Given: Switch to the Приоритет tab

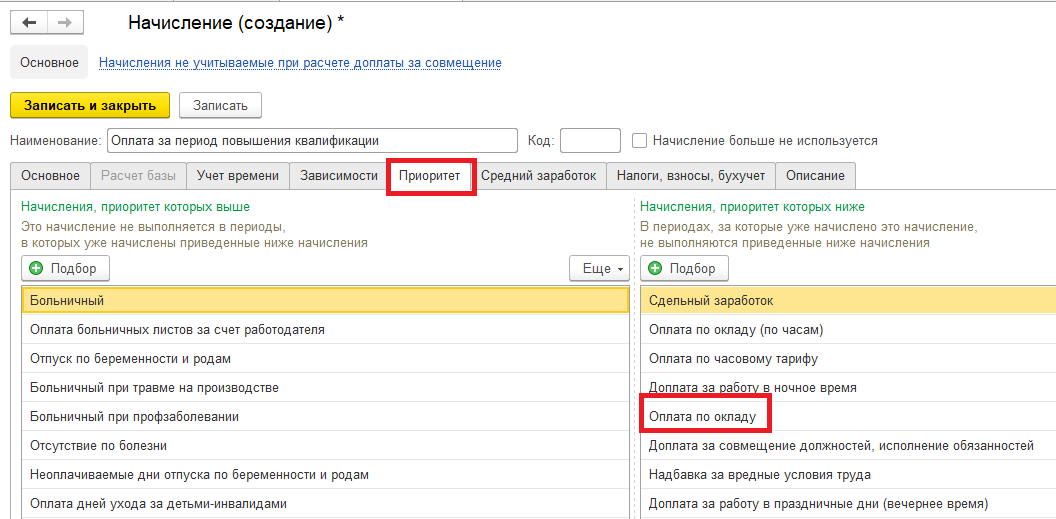Looking at the screenshot, I should click(430, 176).
